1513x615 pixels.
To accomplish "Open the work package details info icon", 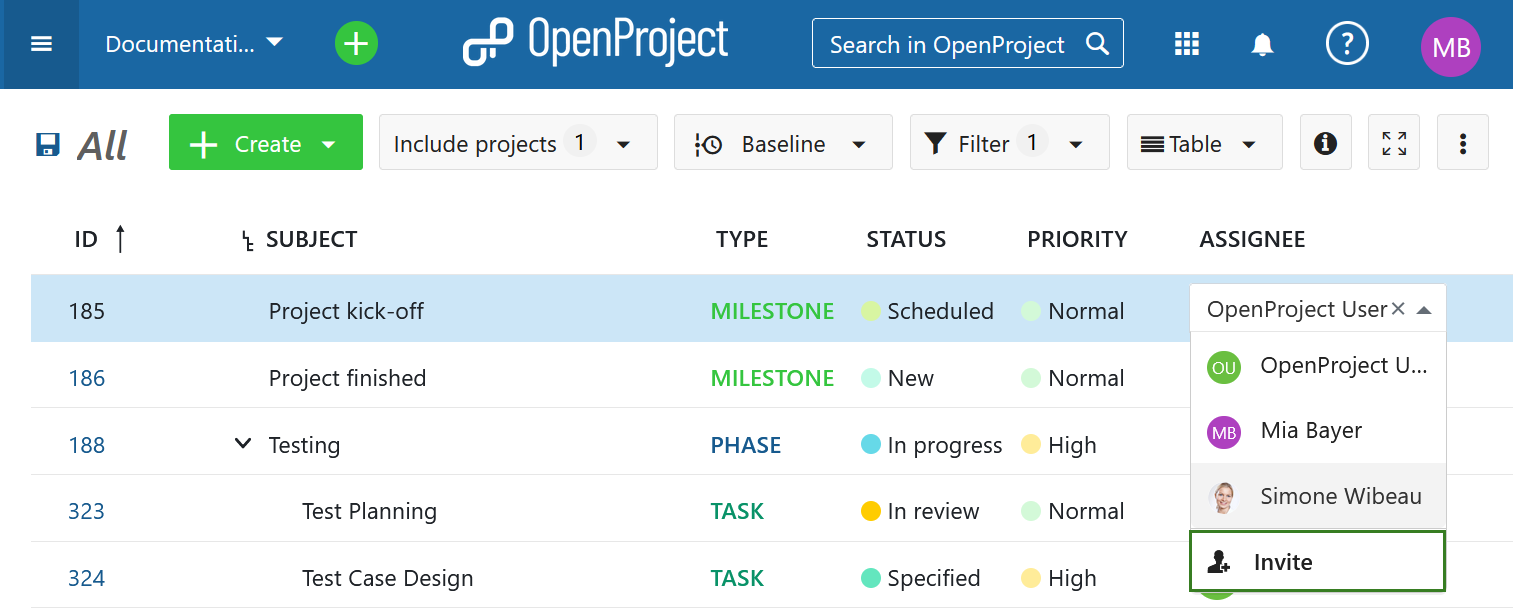I will point(1325,144).
